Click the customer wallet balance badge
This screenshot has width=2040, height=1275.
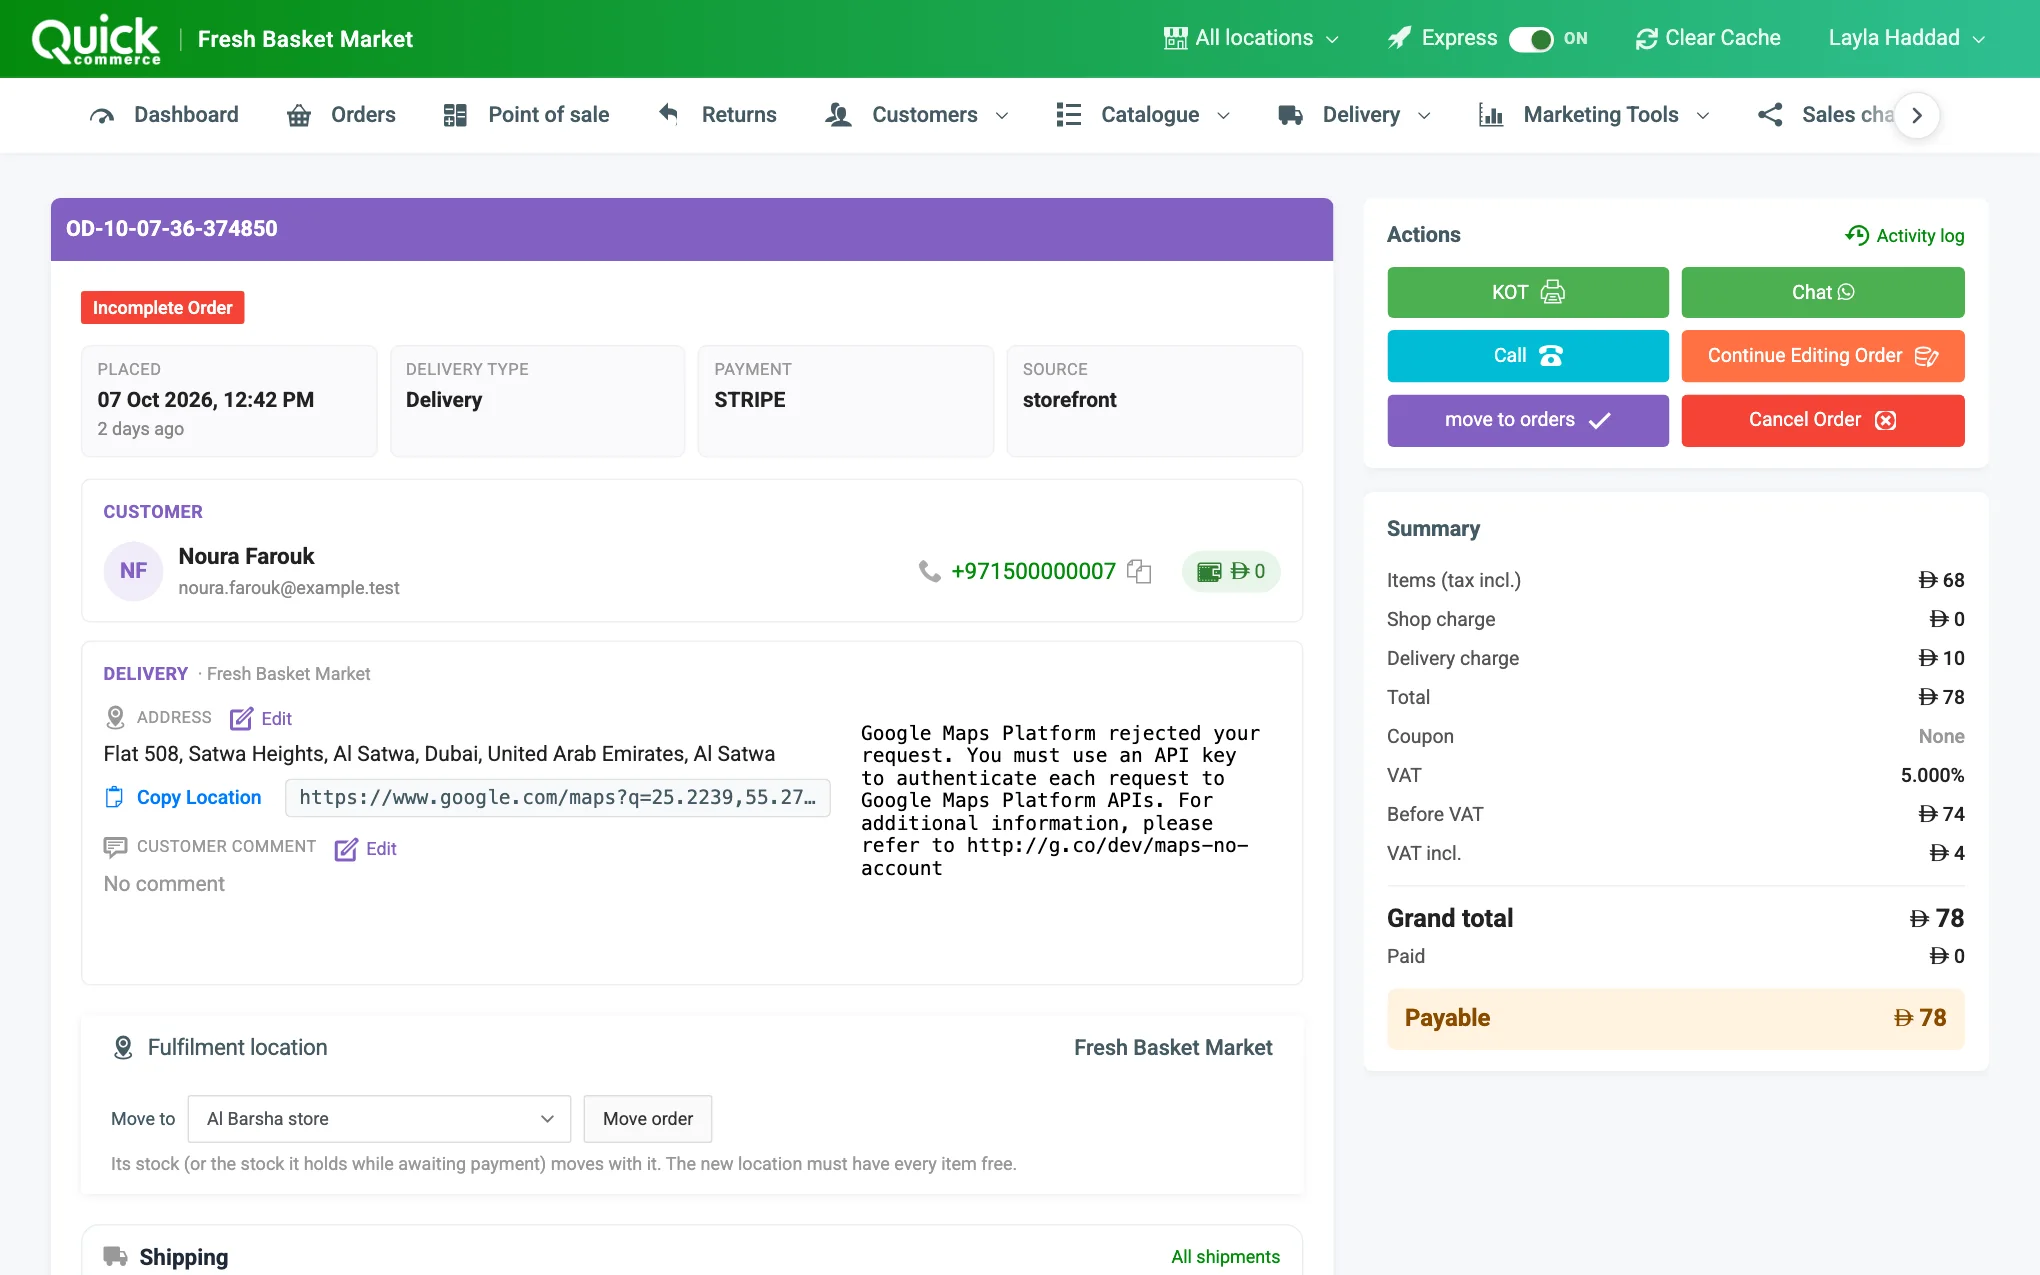[x=1231, y=571]
